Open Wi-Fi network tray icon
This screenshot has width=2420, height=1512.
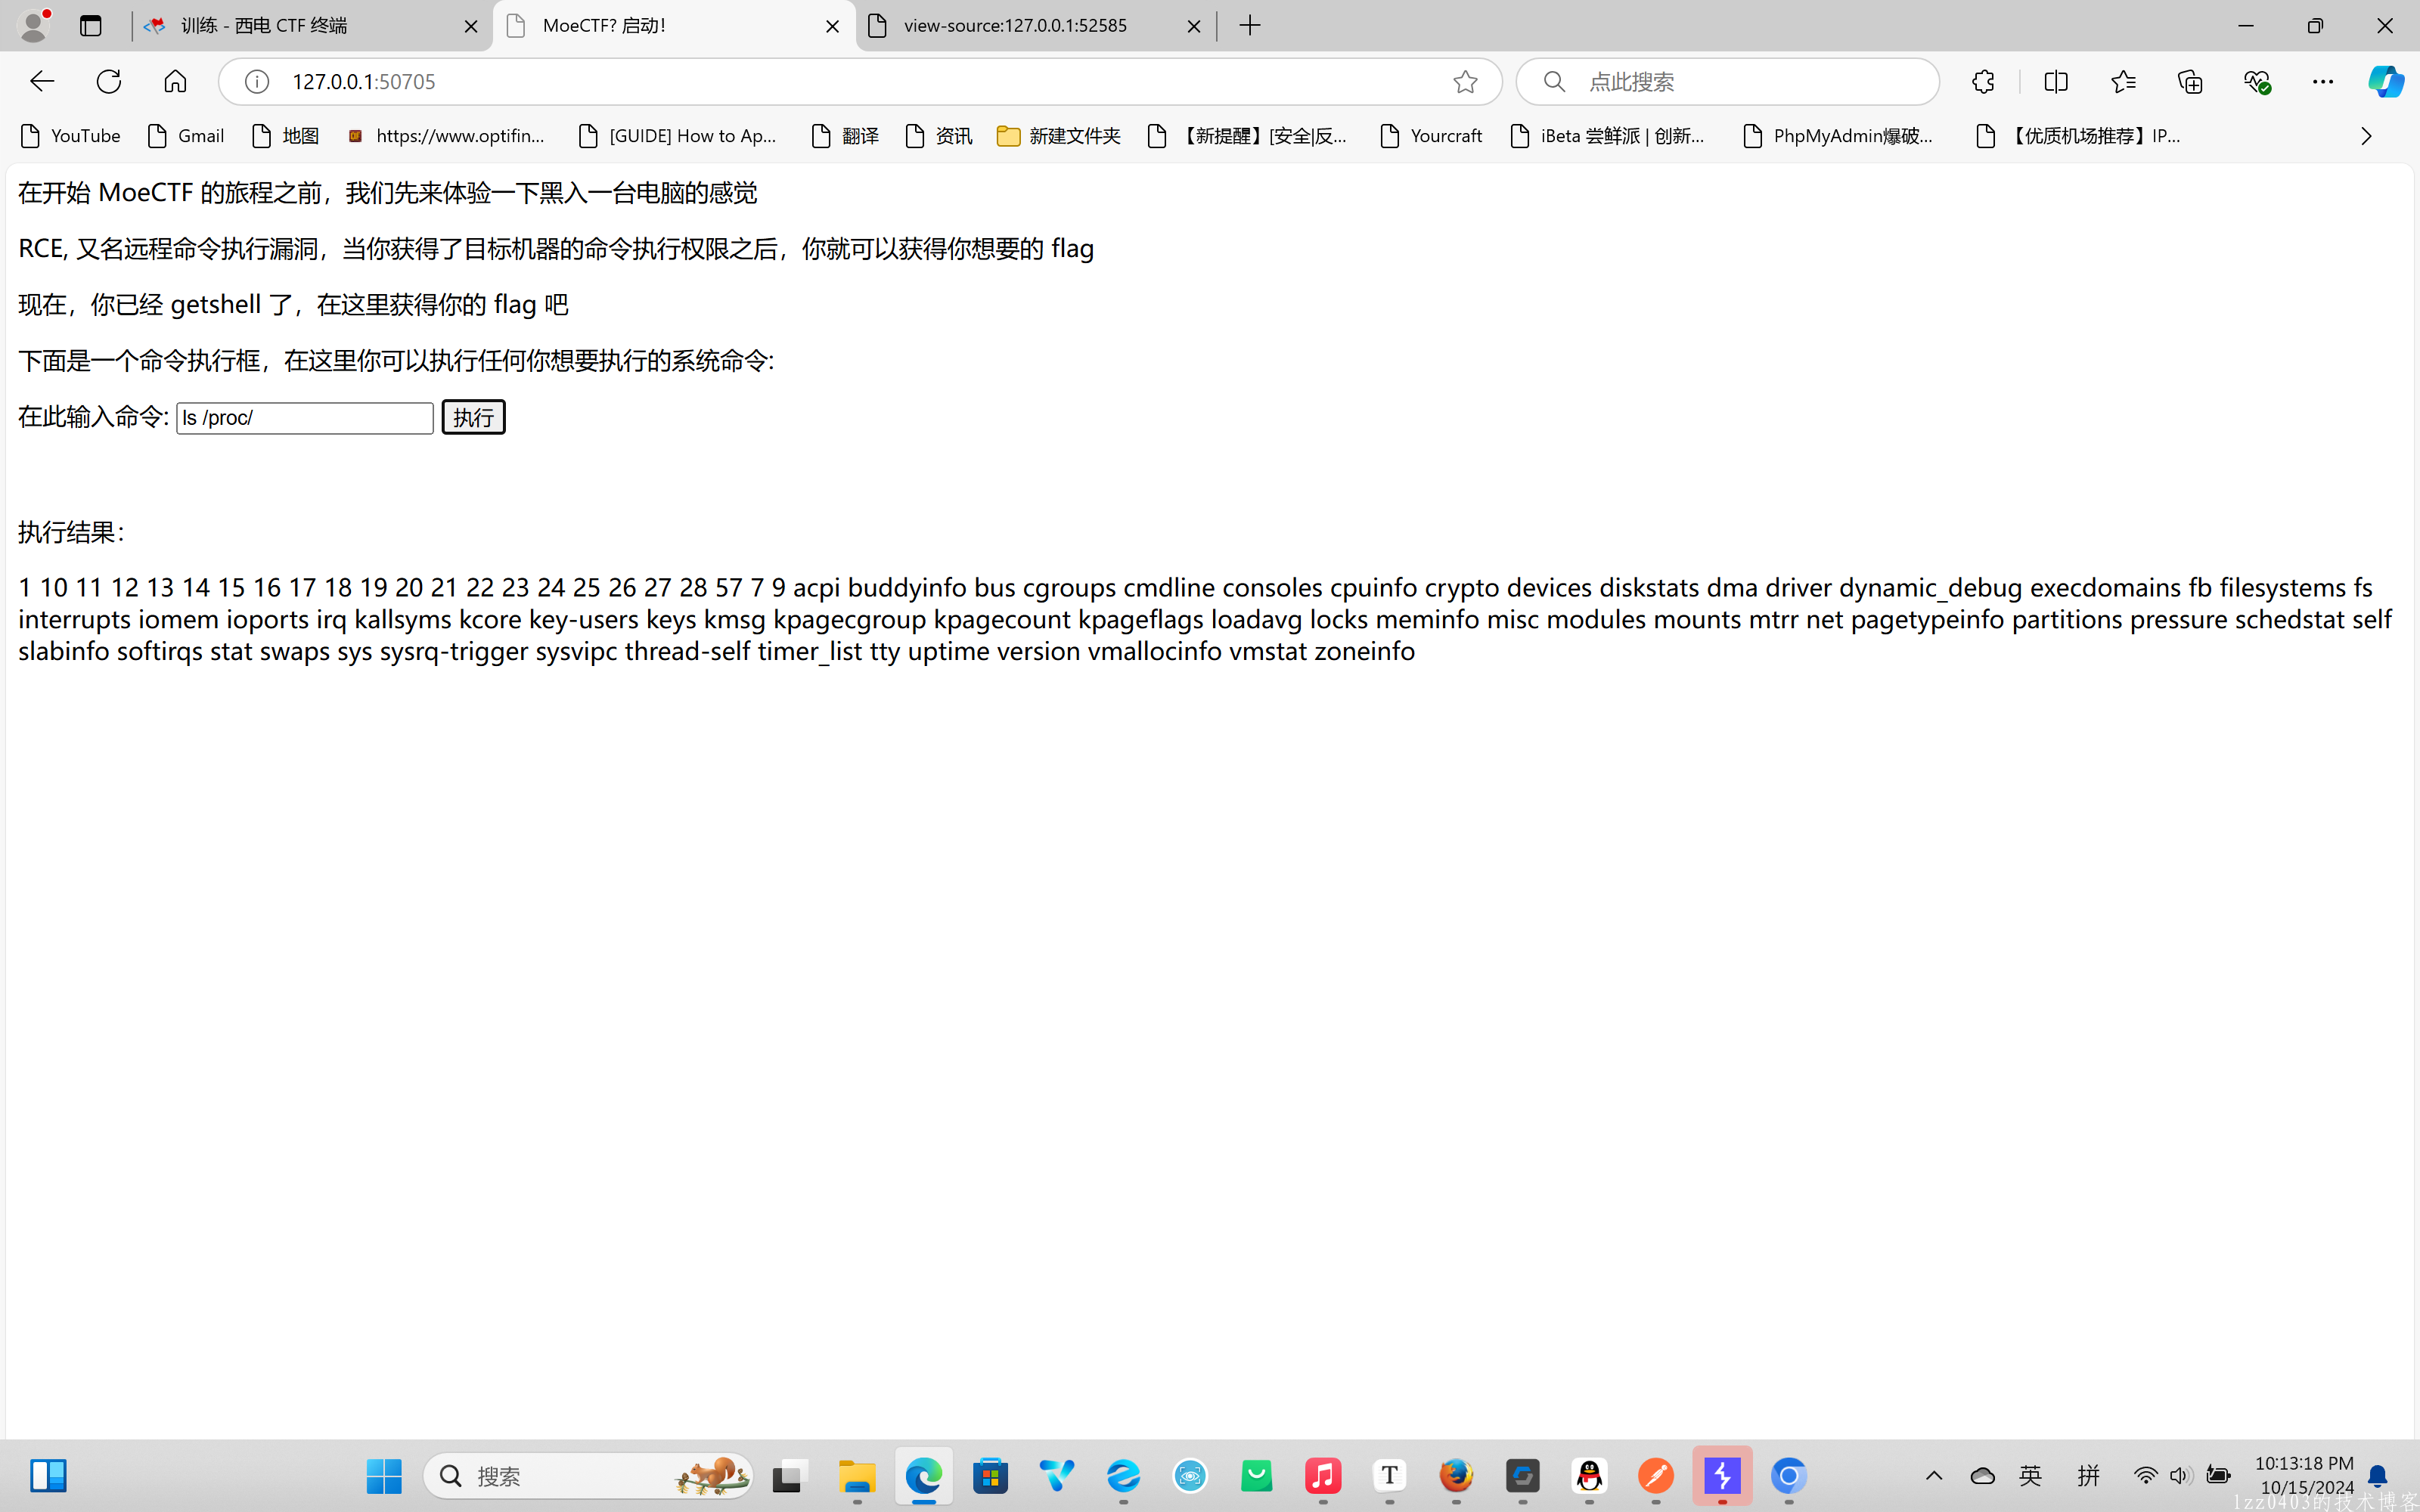pyautogui.click(x=2145, y=1475)
